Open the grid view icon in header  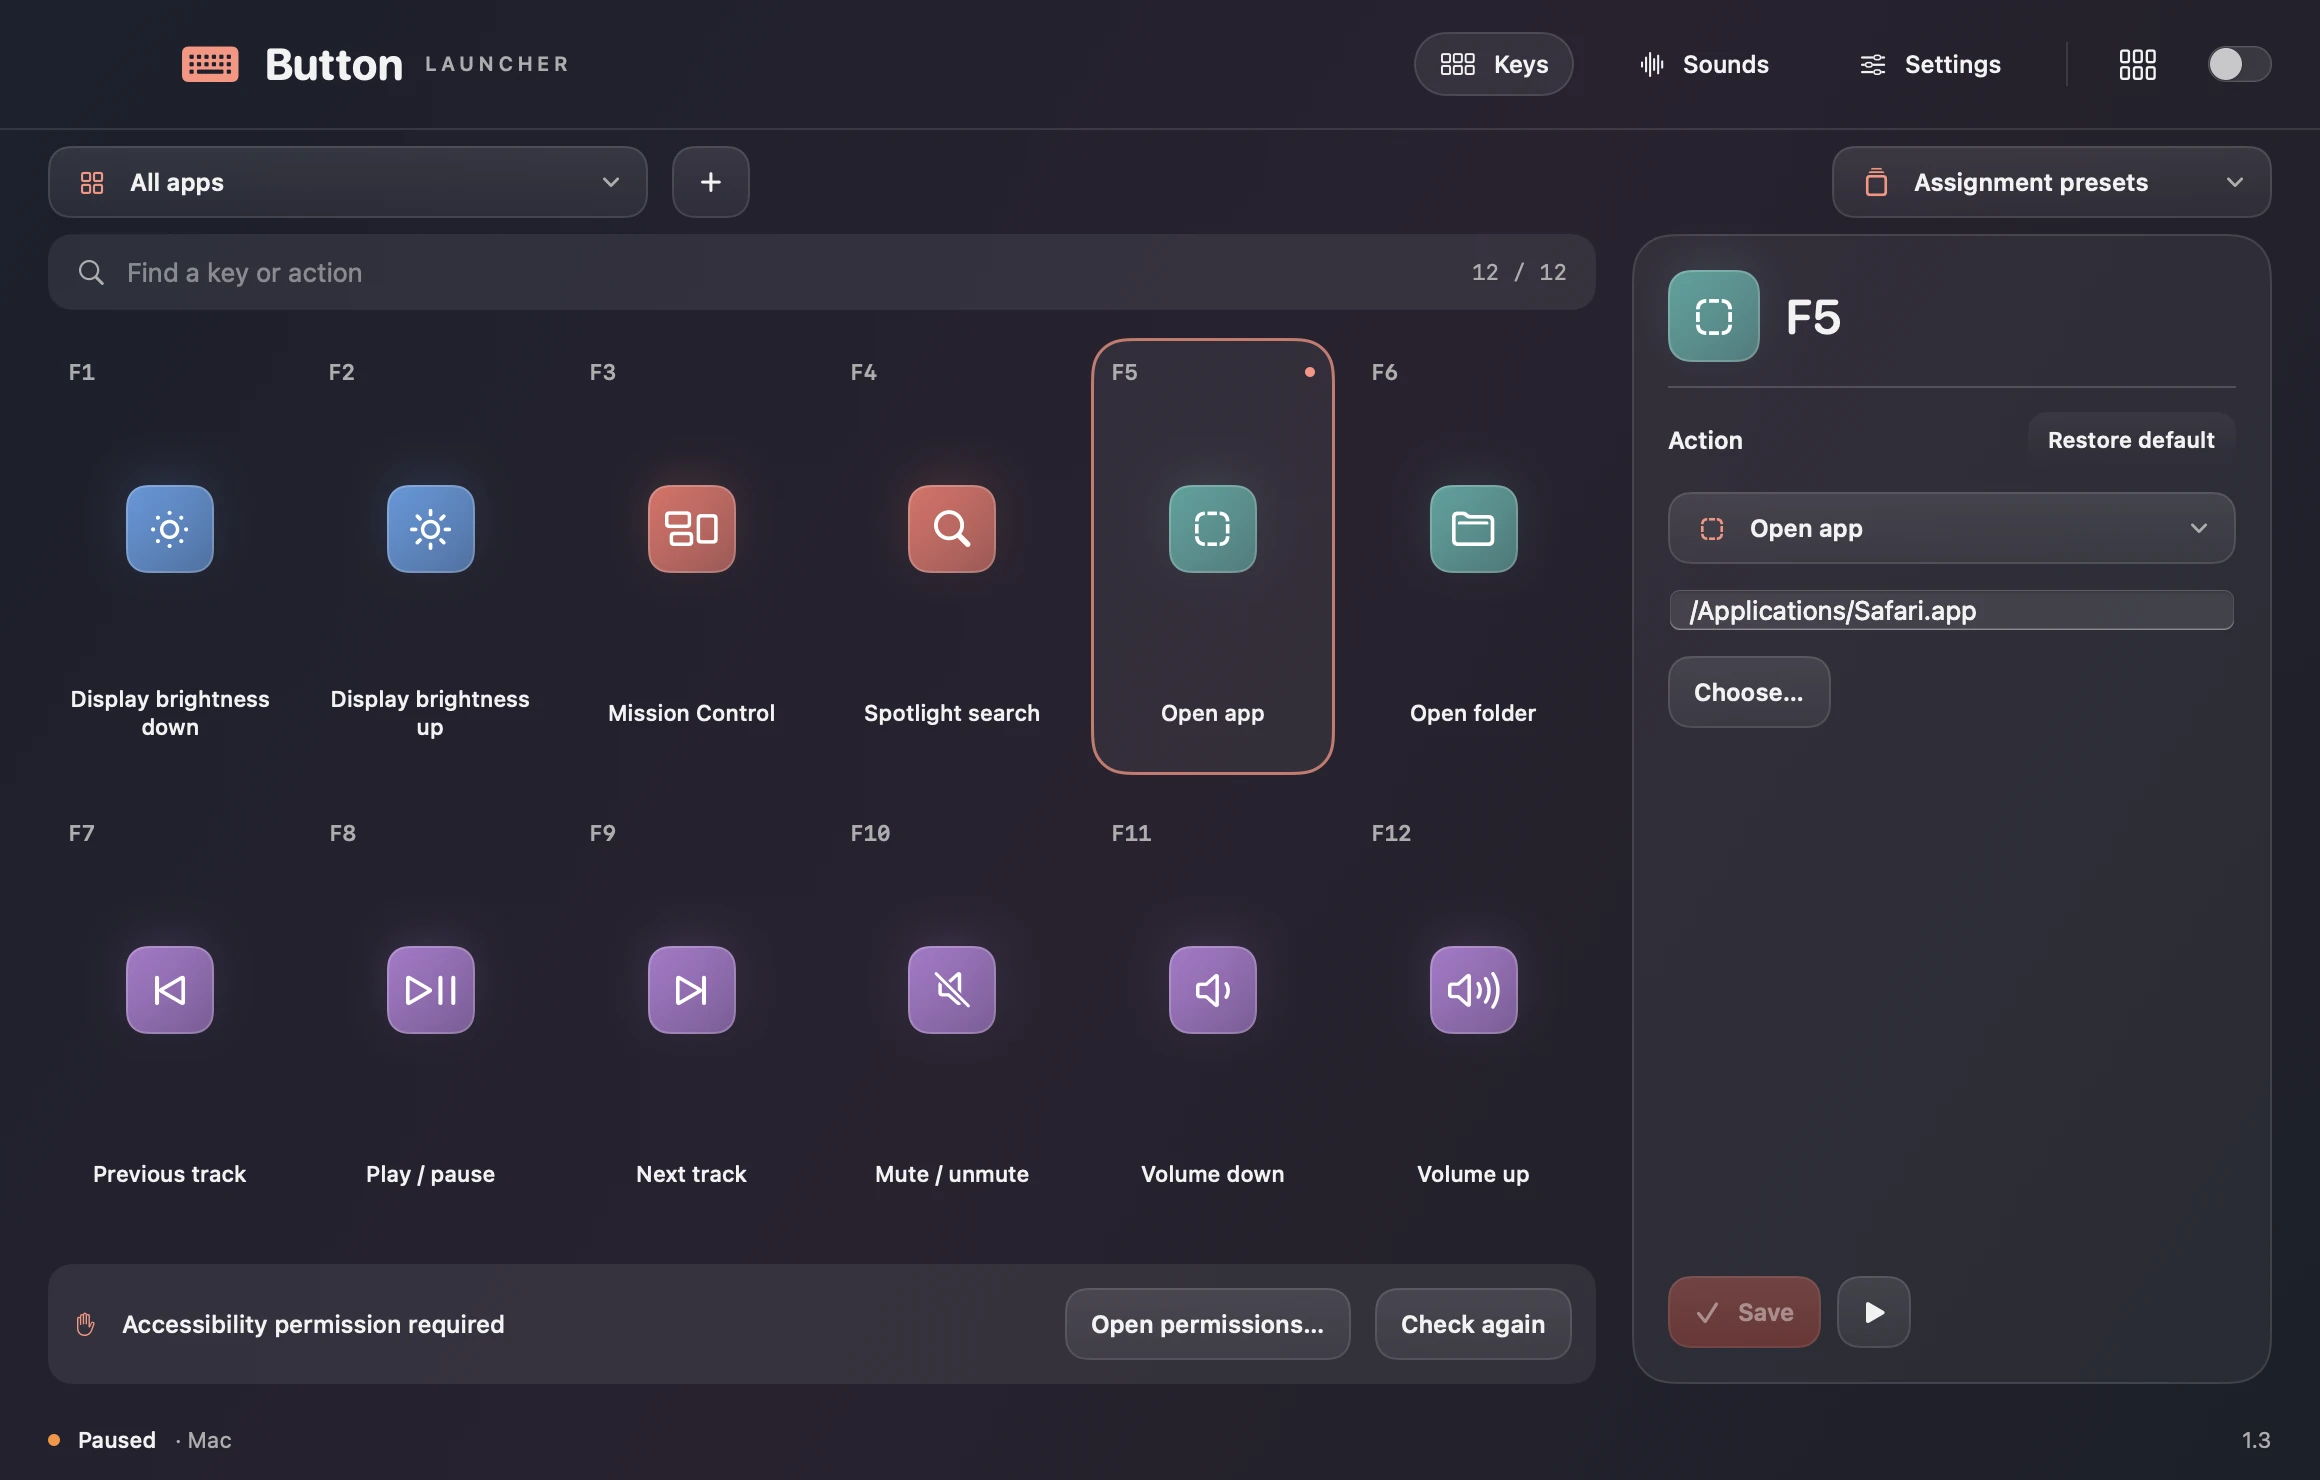(2137, 64)
